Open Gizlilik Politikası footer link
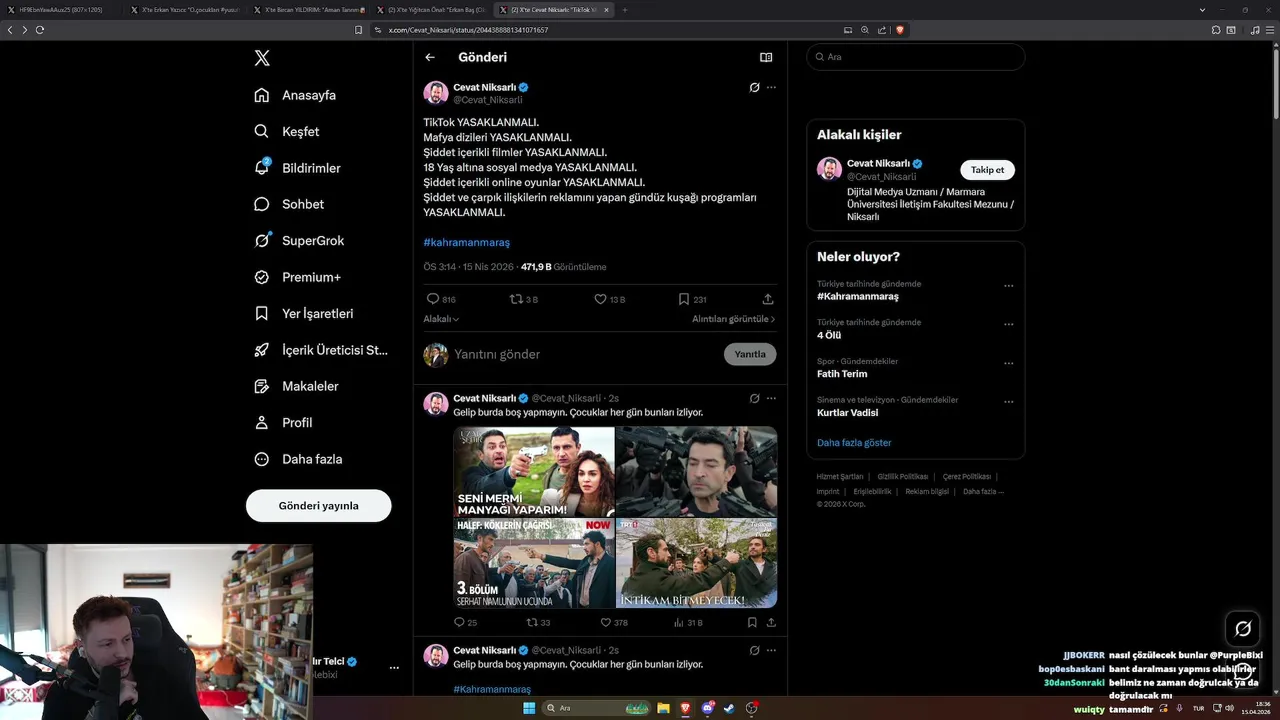1280x720 pixels. click(903, 477)
